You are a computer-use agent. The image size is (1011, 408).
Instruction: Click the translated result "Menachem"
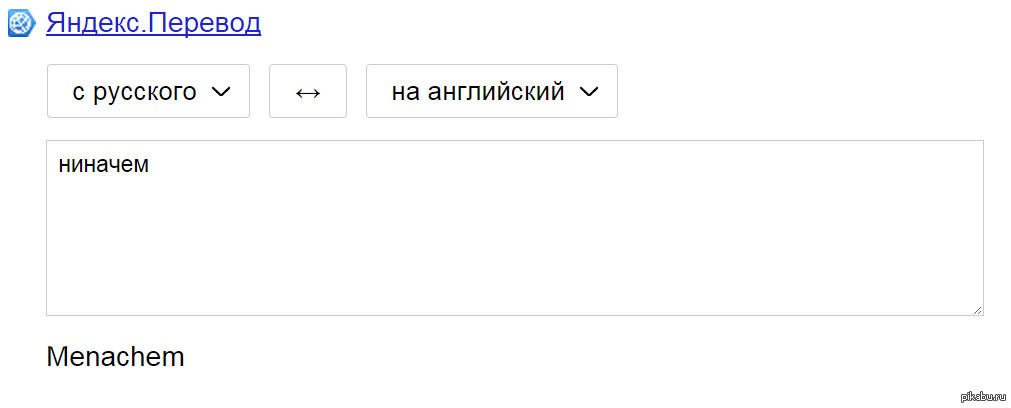[115, 357]
